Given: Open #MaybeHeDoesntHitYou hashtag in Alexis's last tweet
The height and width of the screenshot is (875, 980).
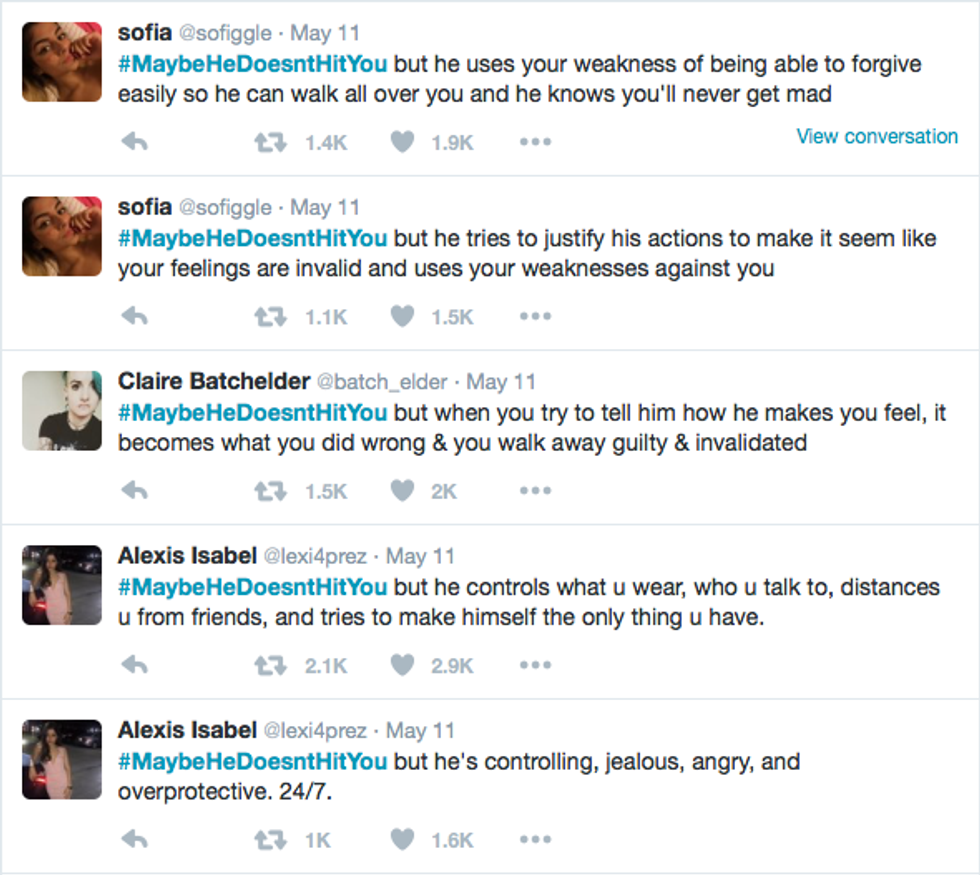Looking at the screenshot, I should (x=252, y=762).
